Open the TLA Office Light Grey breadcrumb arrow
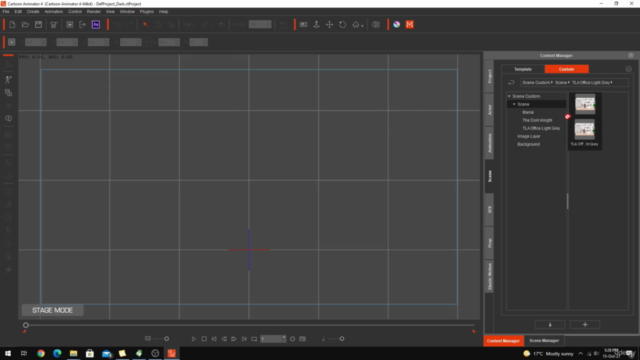Image resolution: width=640 pixels, height=360 pixels. tap(611, 82)
